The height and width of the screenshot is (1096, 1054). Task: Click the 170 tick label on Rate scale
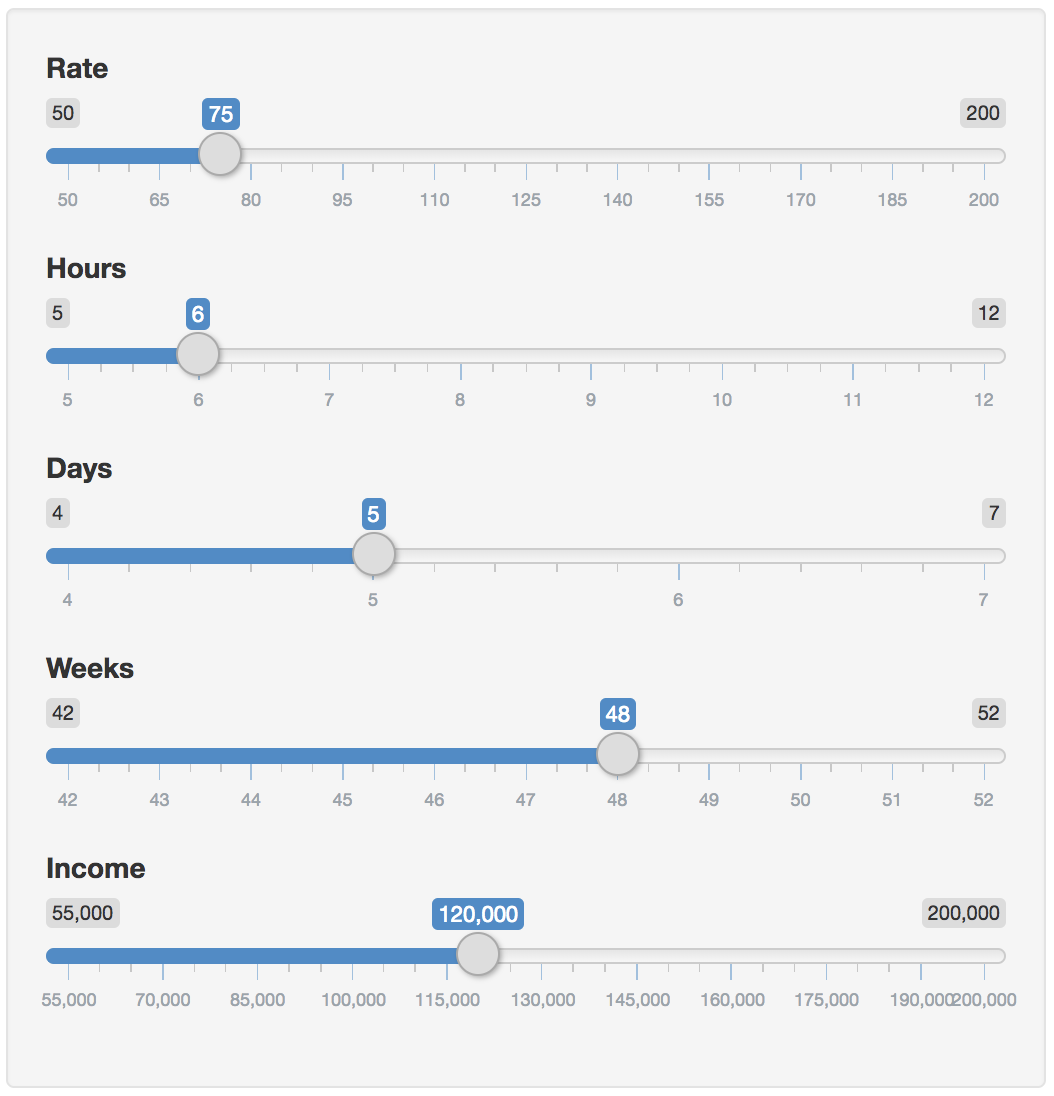(801, 200)
